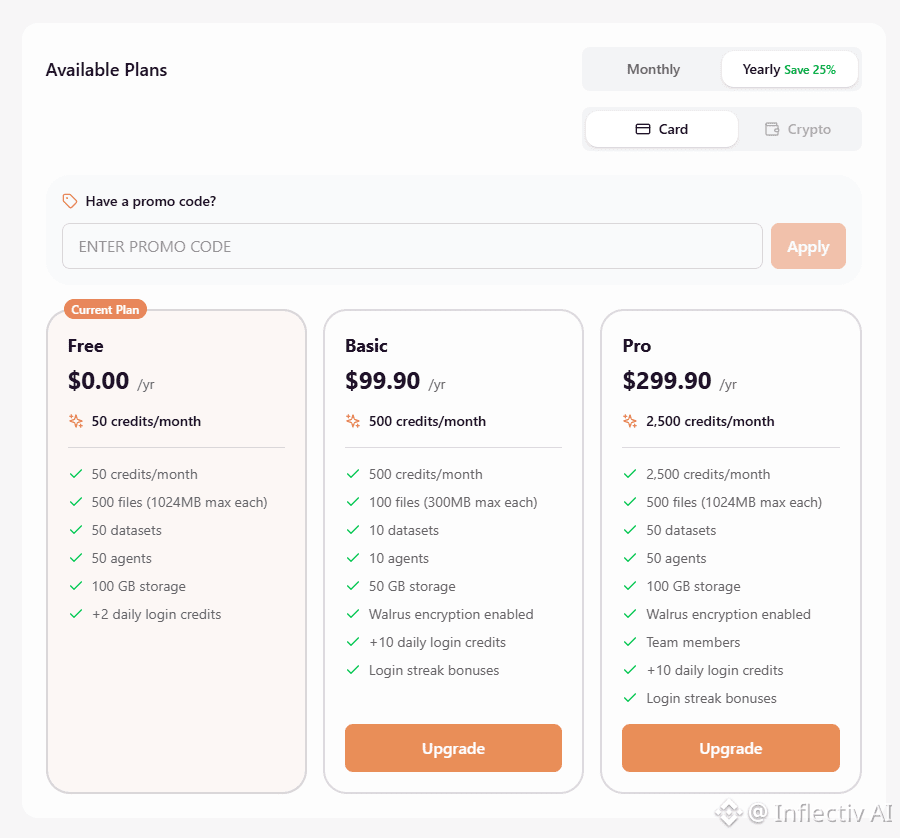Choose Card as payment method
The width and height of the screenshot is (900, 838).
point(662,129)
